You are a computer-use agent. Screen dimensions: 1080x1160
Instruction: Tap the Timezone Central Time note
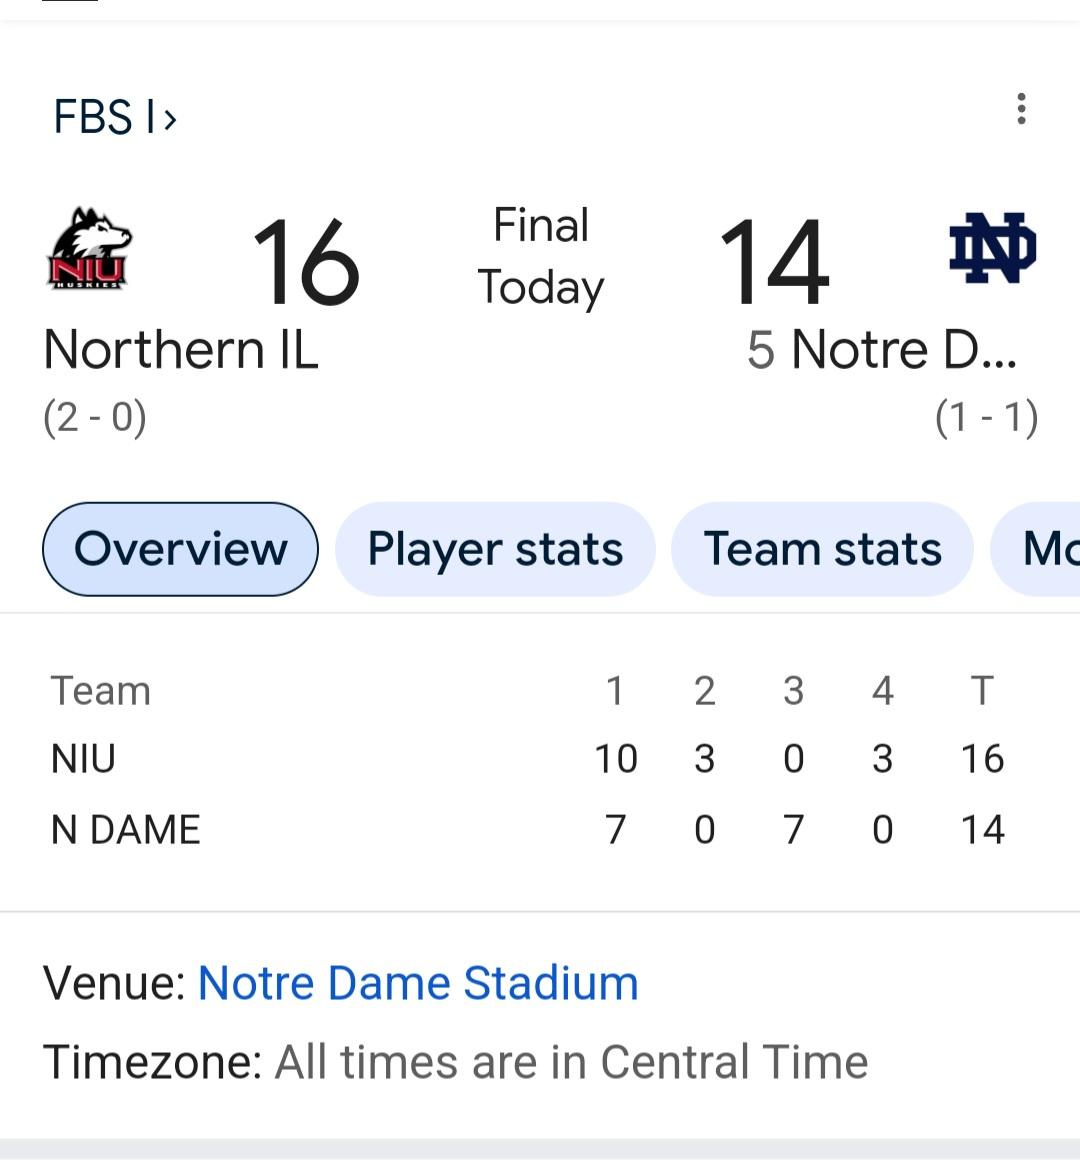point(455,1062)
